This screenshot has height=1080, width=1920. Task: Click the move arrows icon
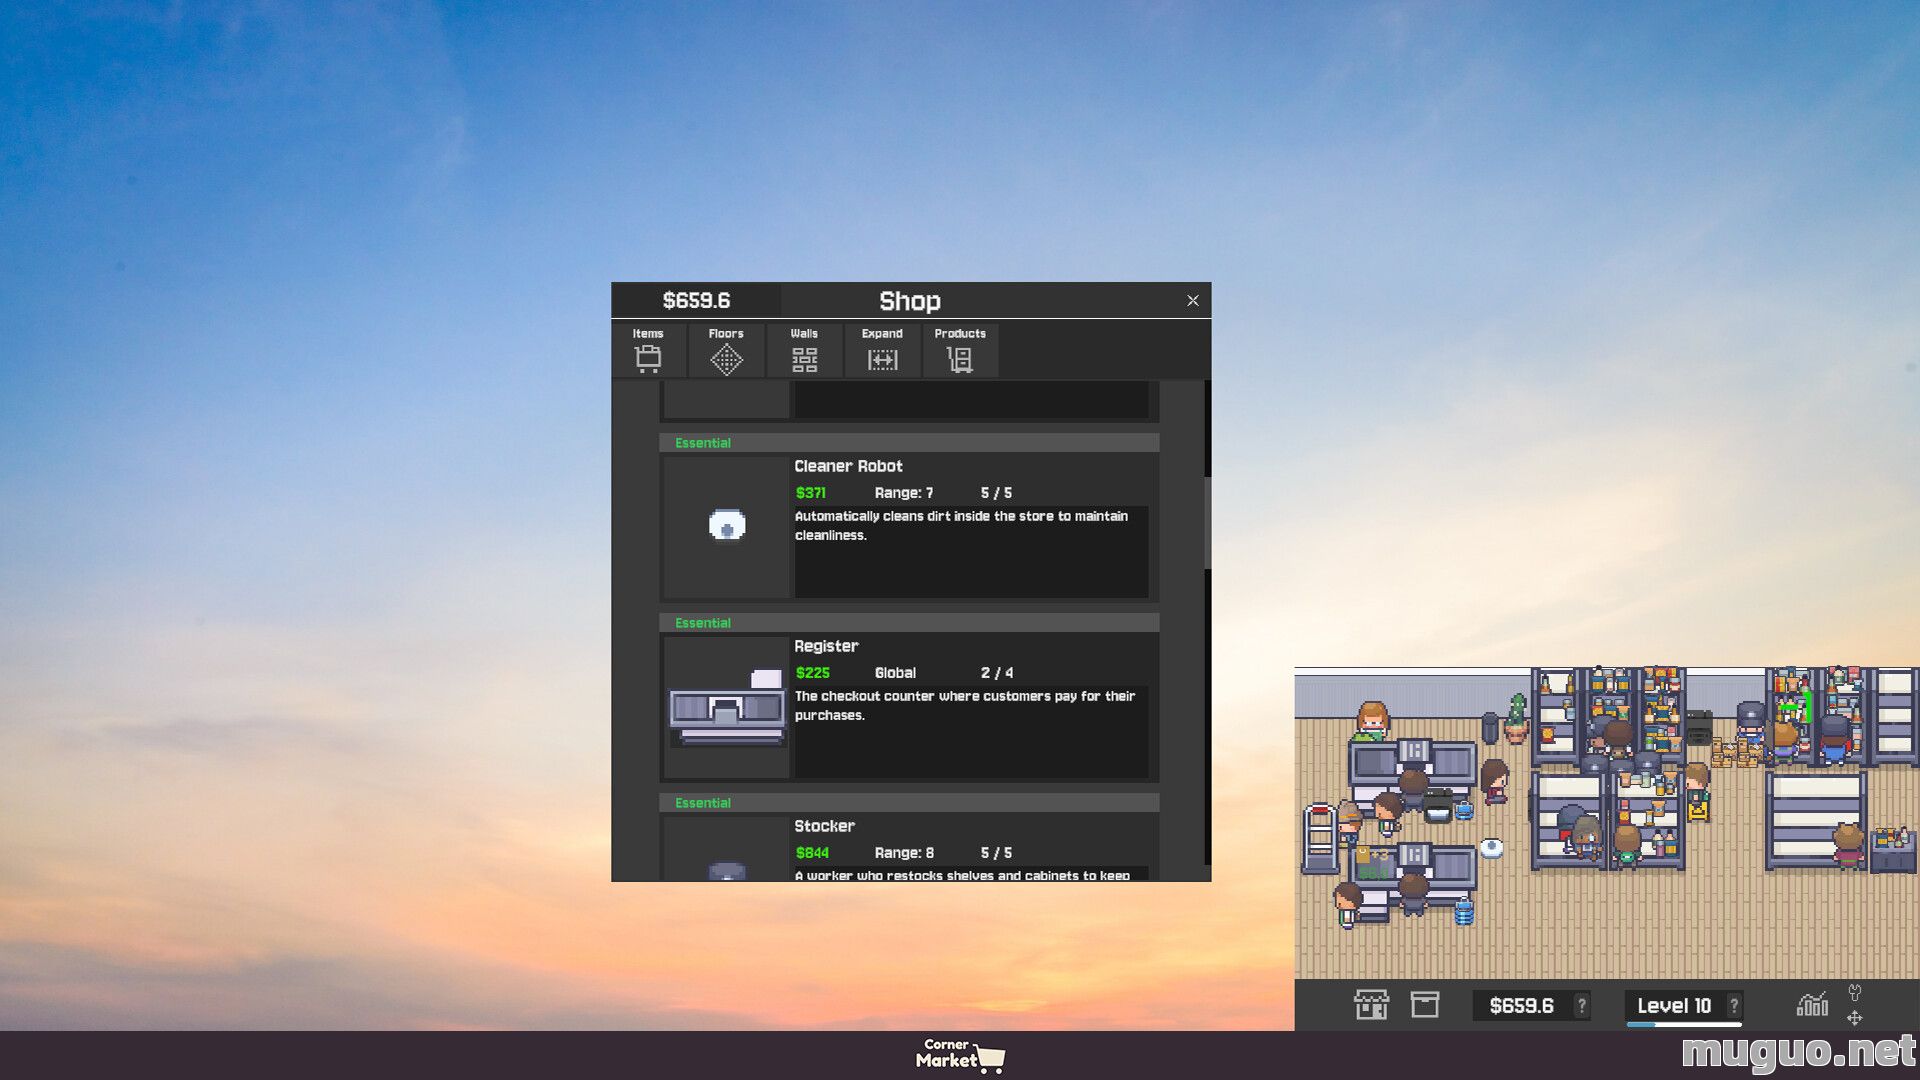pos(1855,1018)
